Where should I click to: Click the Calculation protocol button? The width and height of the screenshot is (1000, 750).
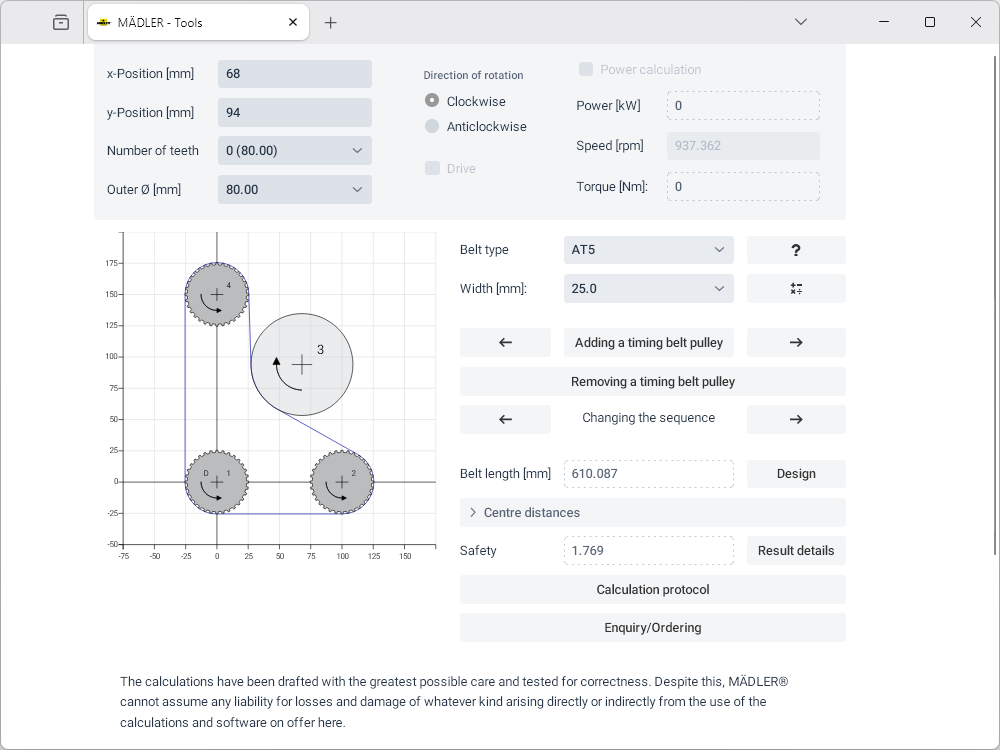[x=652, y=589]
